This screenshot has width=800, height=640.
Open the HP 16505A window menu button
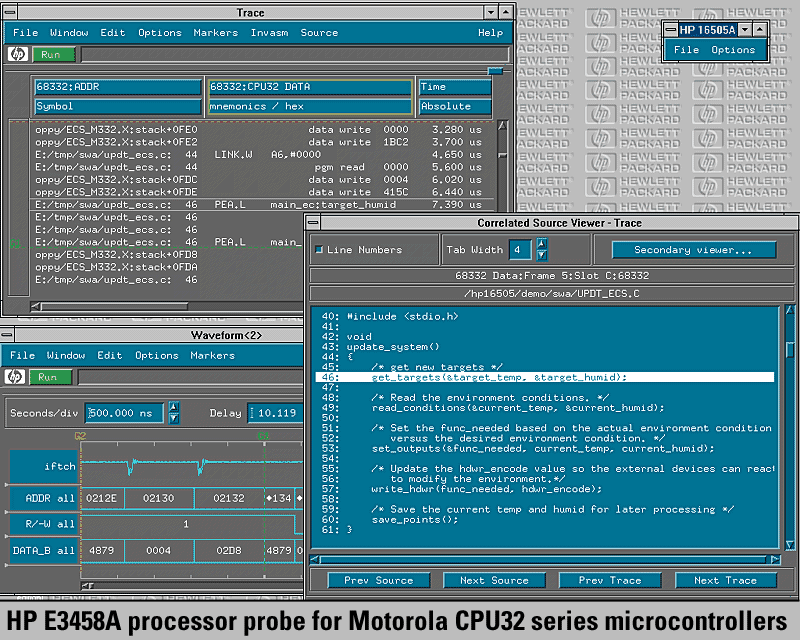pyautogui.click(x=671, y=30)
